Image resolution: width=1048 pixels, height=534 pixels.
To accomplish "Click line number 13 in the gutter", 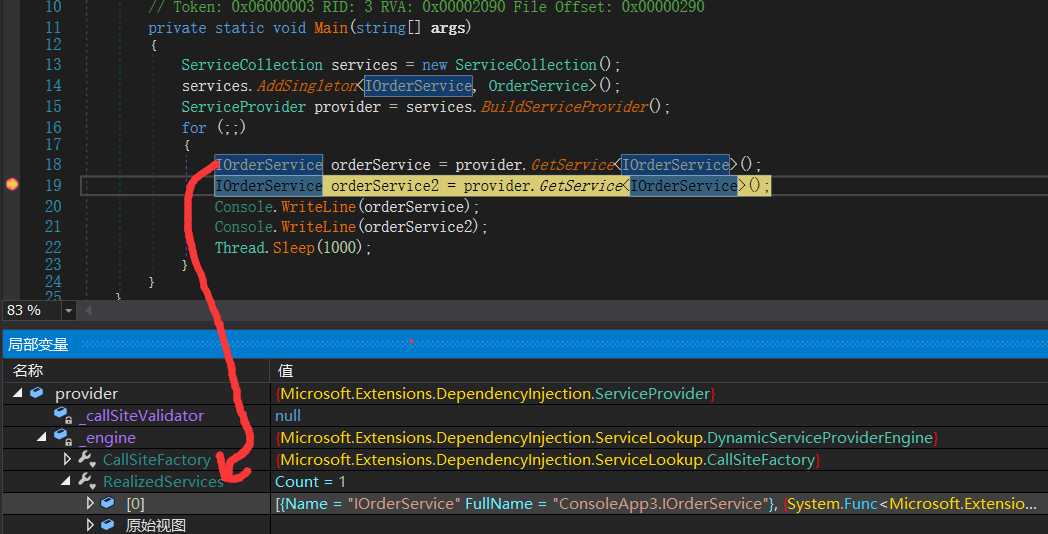I will 53,64.
